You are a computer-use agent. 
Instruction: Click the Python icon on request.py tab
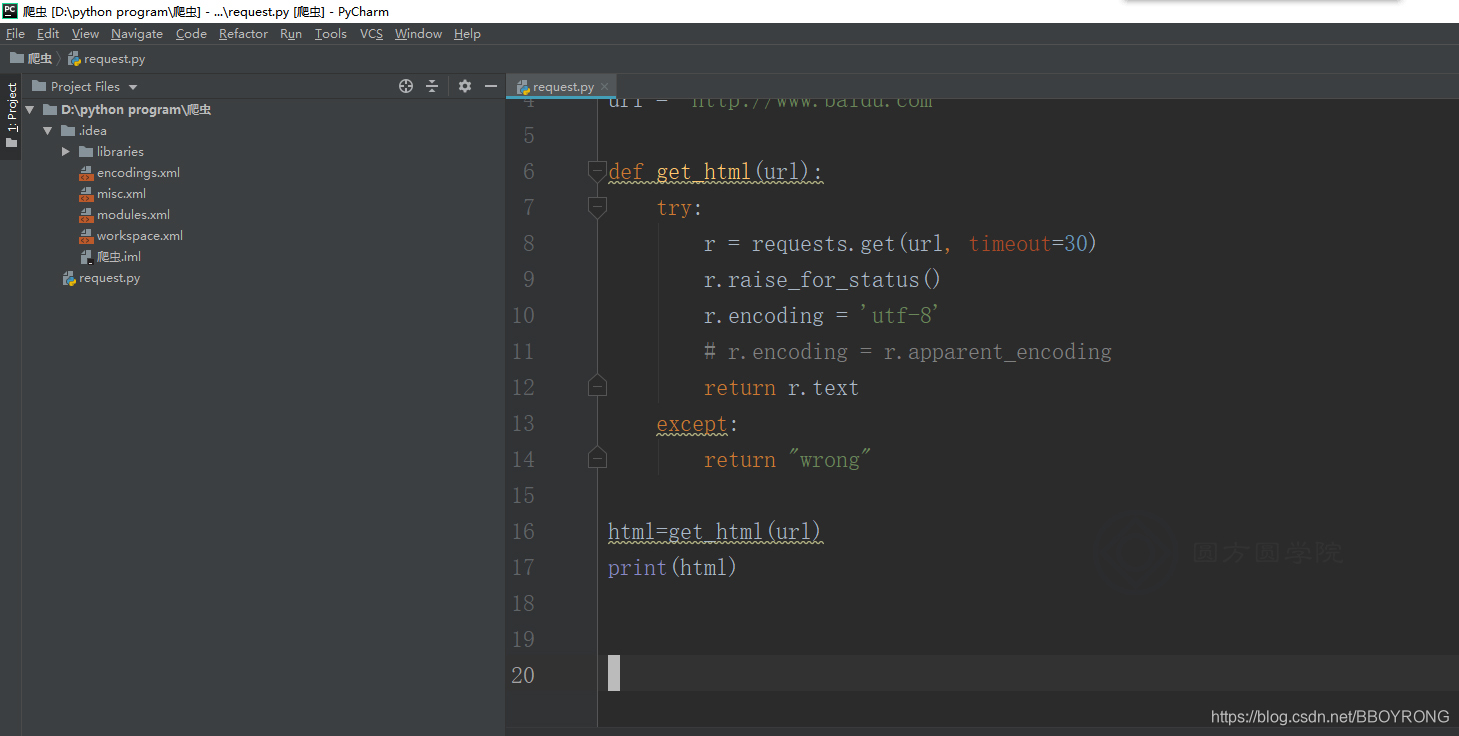pyautogui.click(x=522, y=87)
